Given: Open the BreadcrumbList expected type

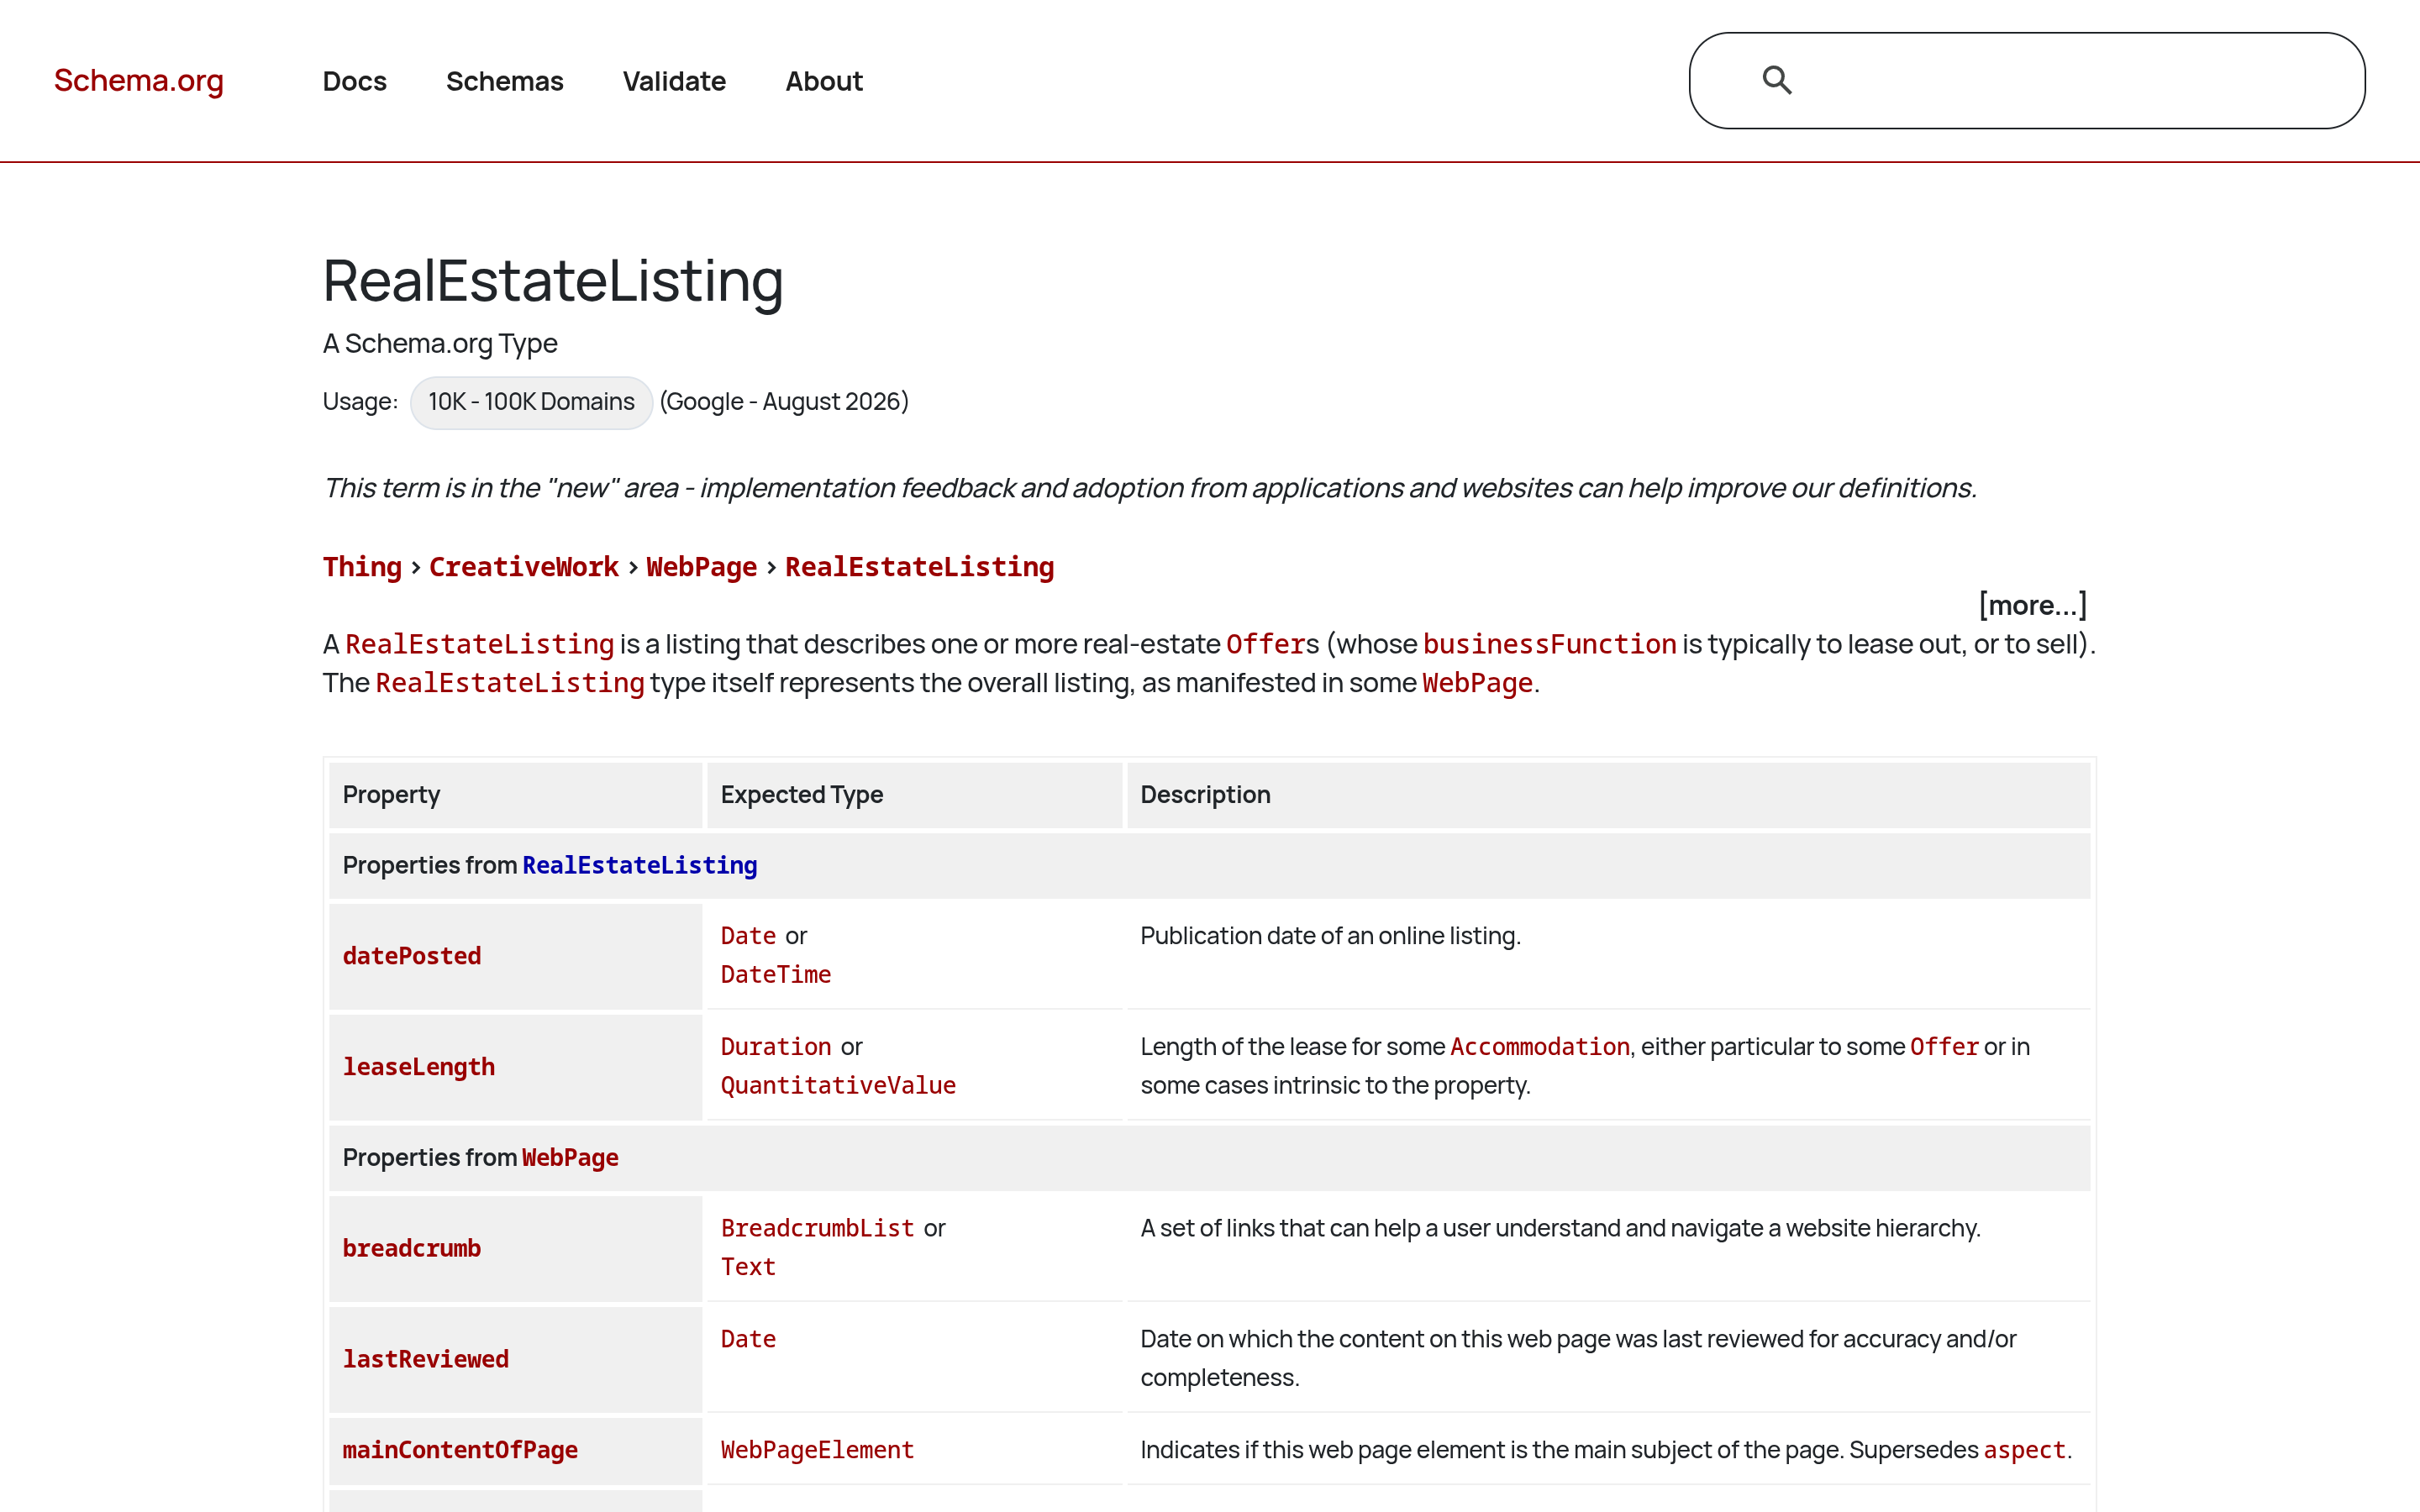Looking at the screenshot, I should click(817, 1228).
